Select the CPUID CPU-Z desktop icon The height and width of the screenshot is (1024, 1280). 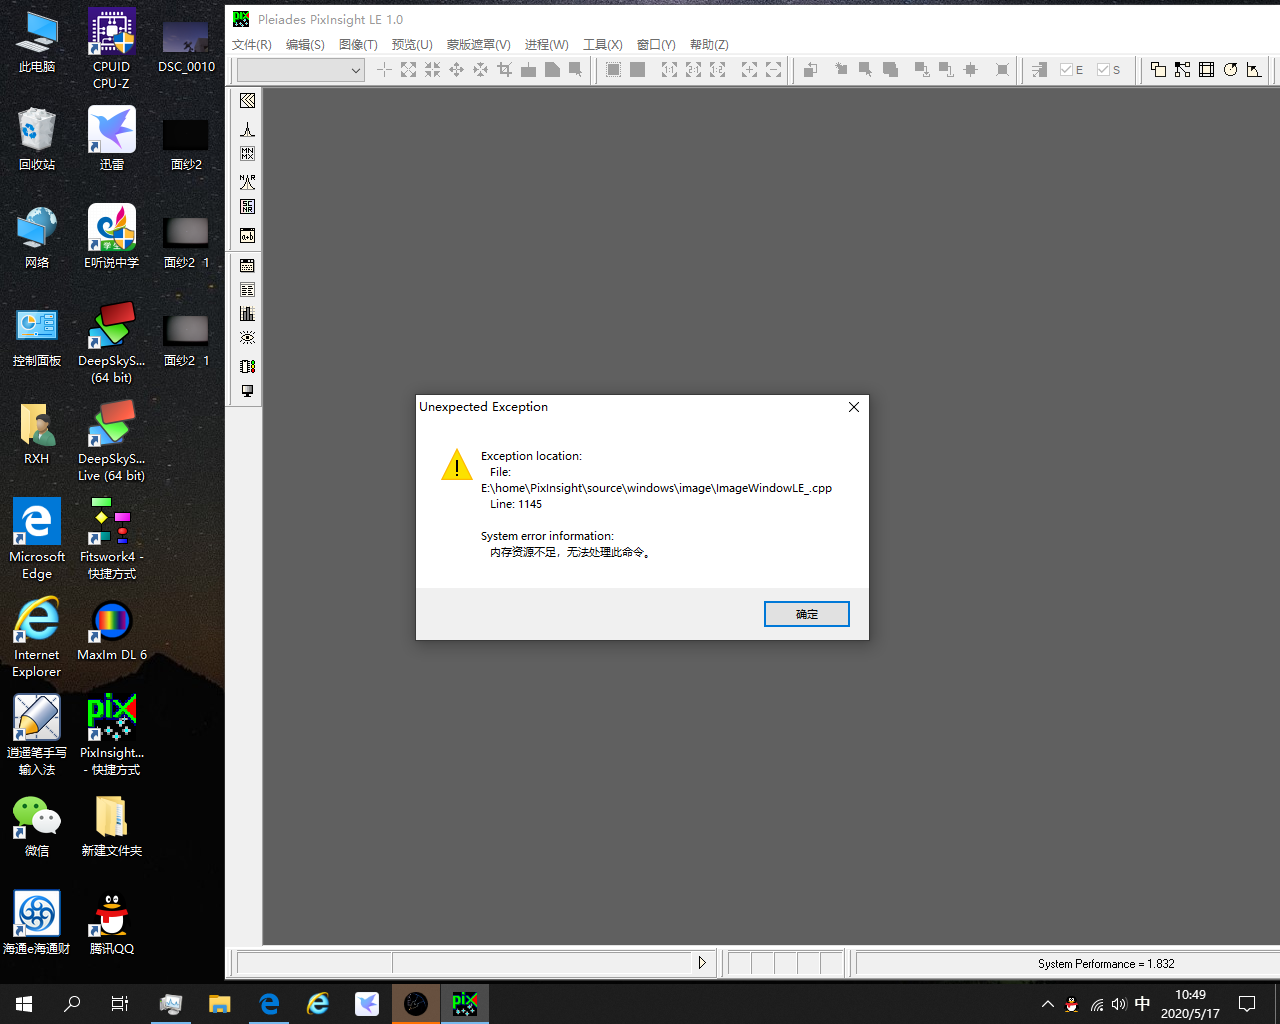click(x=112, y=49)
